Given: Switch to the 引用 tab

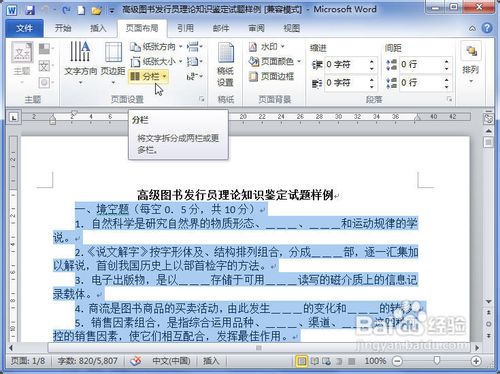Looking at the screenshot, I should pos(185,28).
